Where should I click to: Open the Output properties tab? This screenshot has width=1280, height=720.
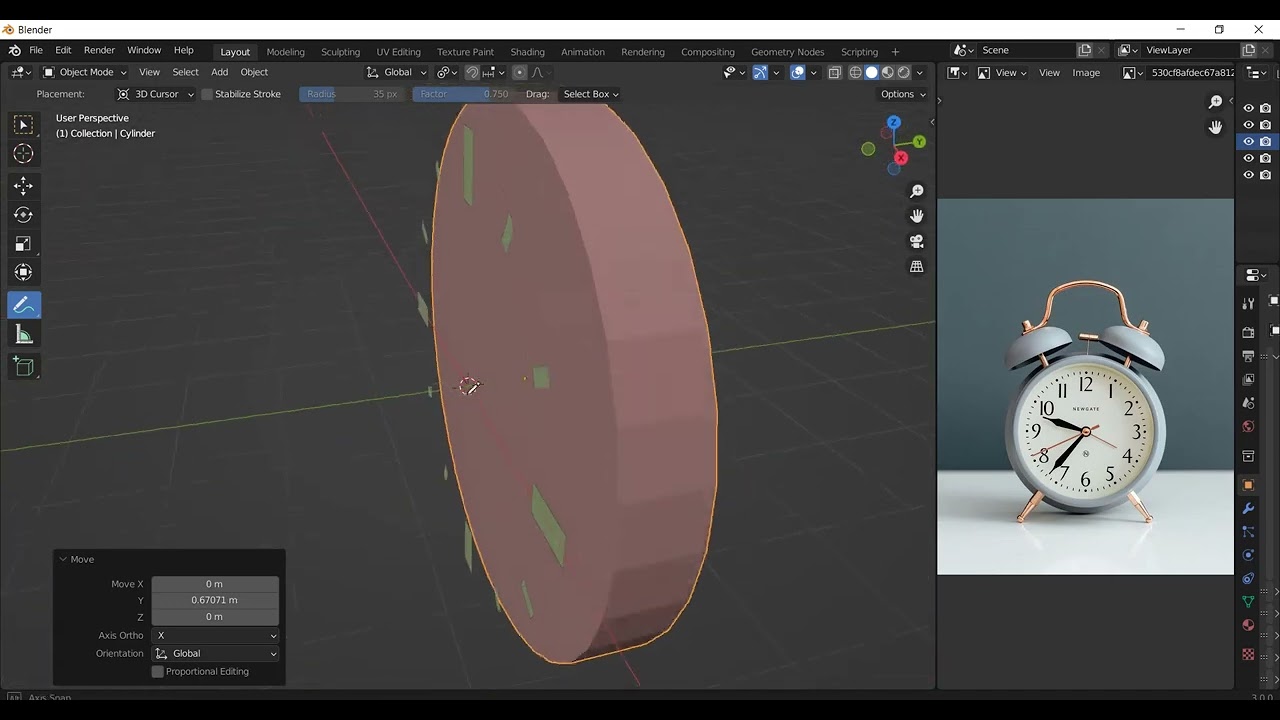[1248, 356]
